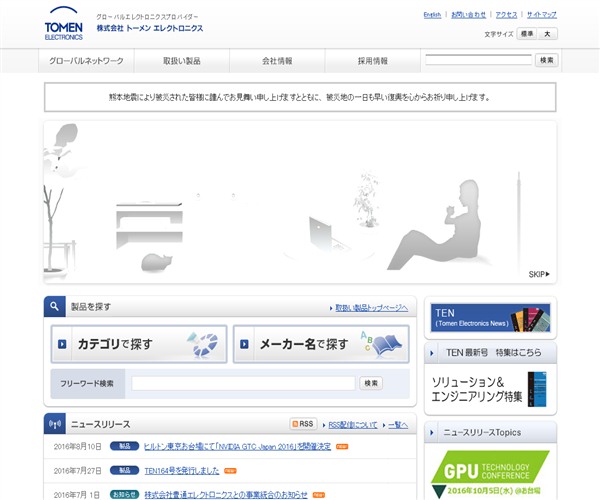This screenshot has height=500, width=600.
Task: Open the 採用情報 menu
Action: tap(372, 61)
